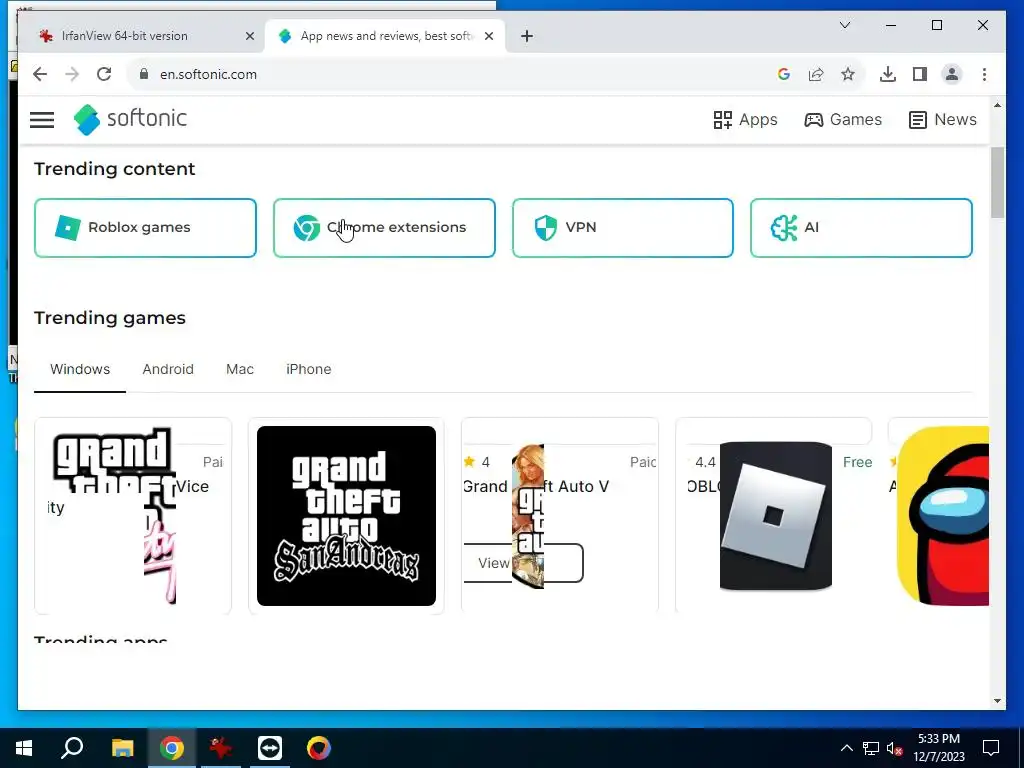Open IrfanView from taskbar
The width and height of the screenshot is (1024, 768).
[221, 748]
